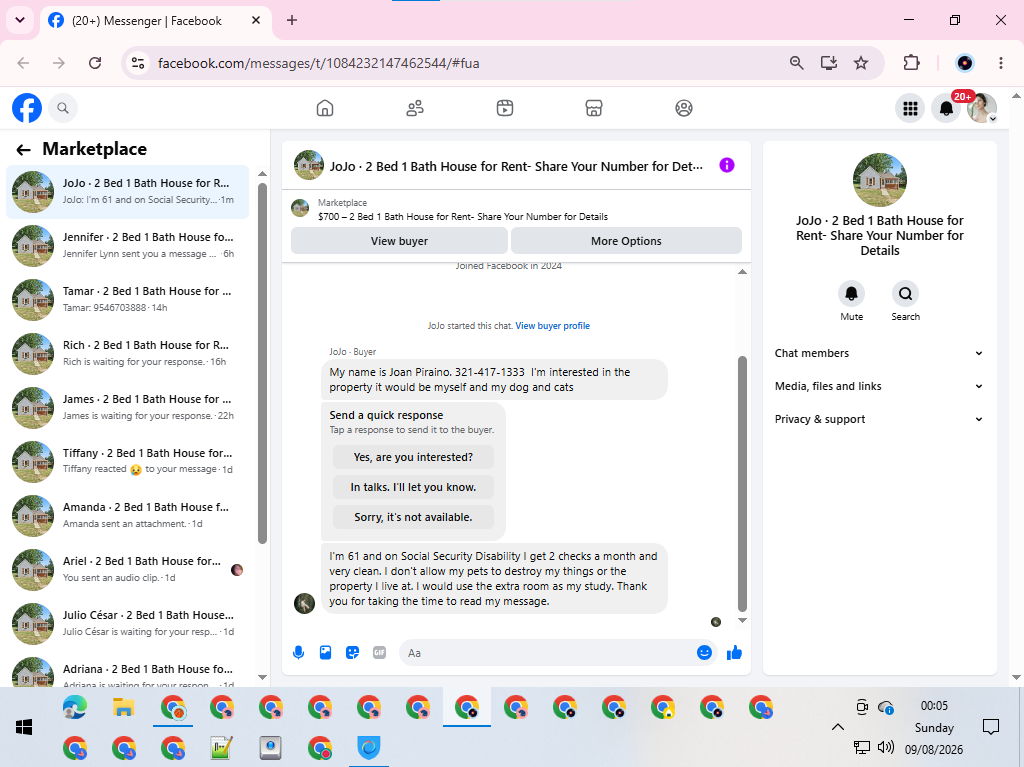Open conversation info purple icon
Image resolution: width=1024 pixels, height=767 pixels.
[x=727, y=165]
